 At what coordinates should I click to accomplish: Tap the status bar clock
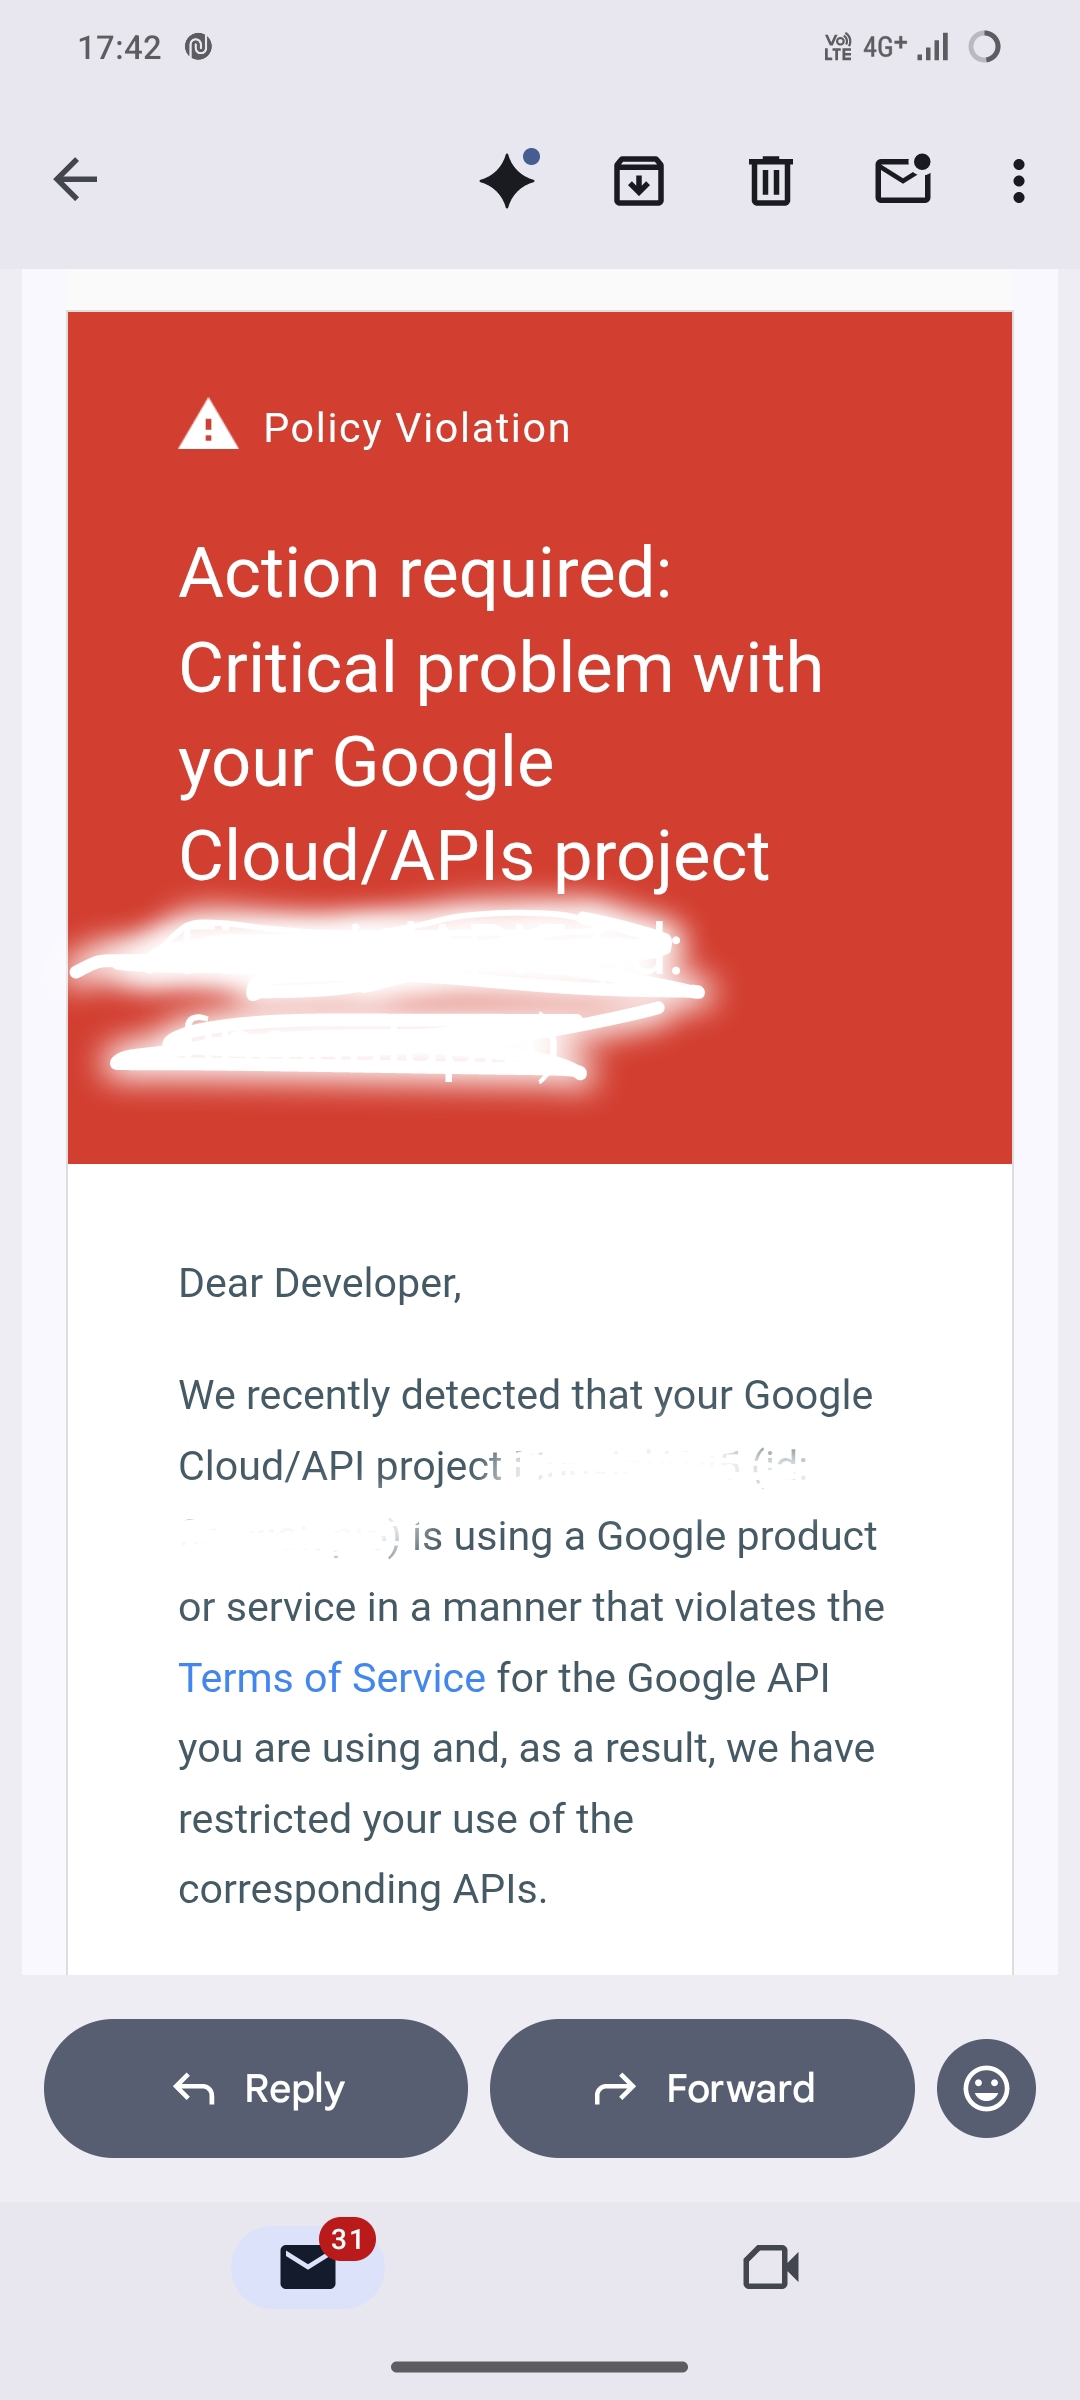coord(119,47)
